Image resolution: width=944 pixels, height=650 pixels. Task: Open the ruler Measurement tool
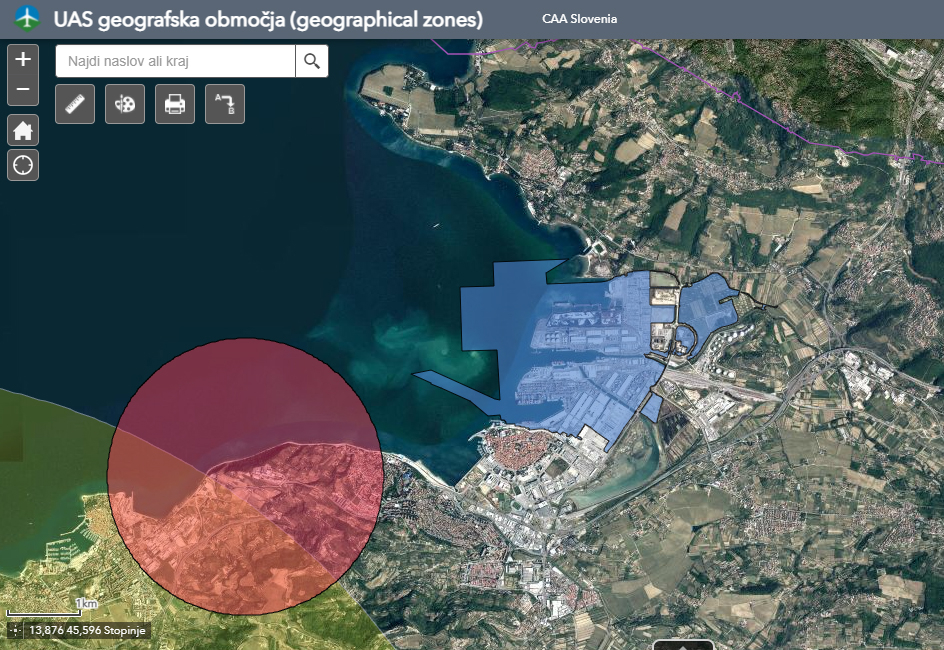click(75, 104)
